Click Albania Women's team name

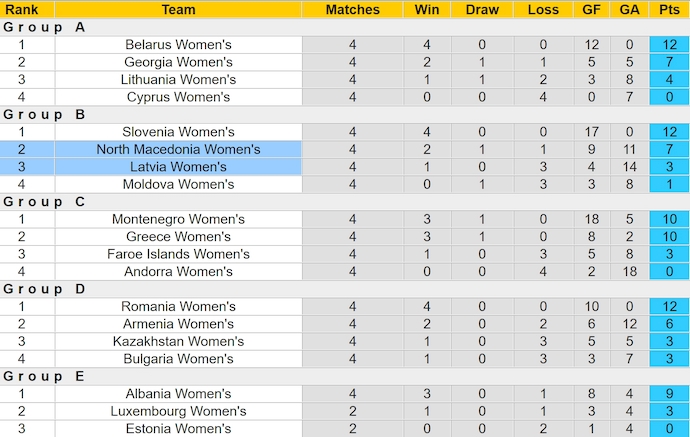[178, 394]
